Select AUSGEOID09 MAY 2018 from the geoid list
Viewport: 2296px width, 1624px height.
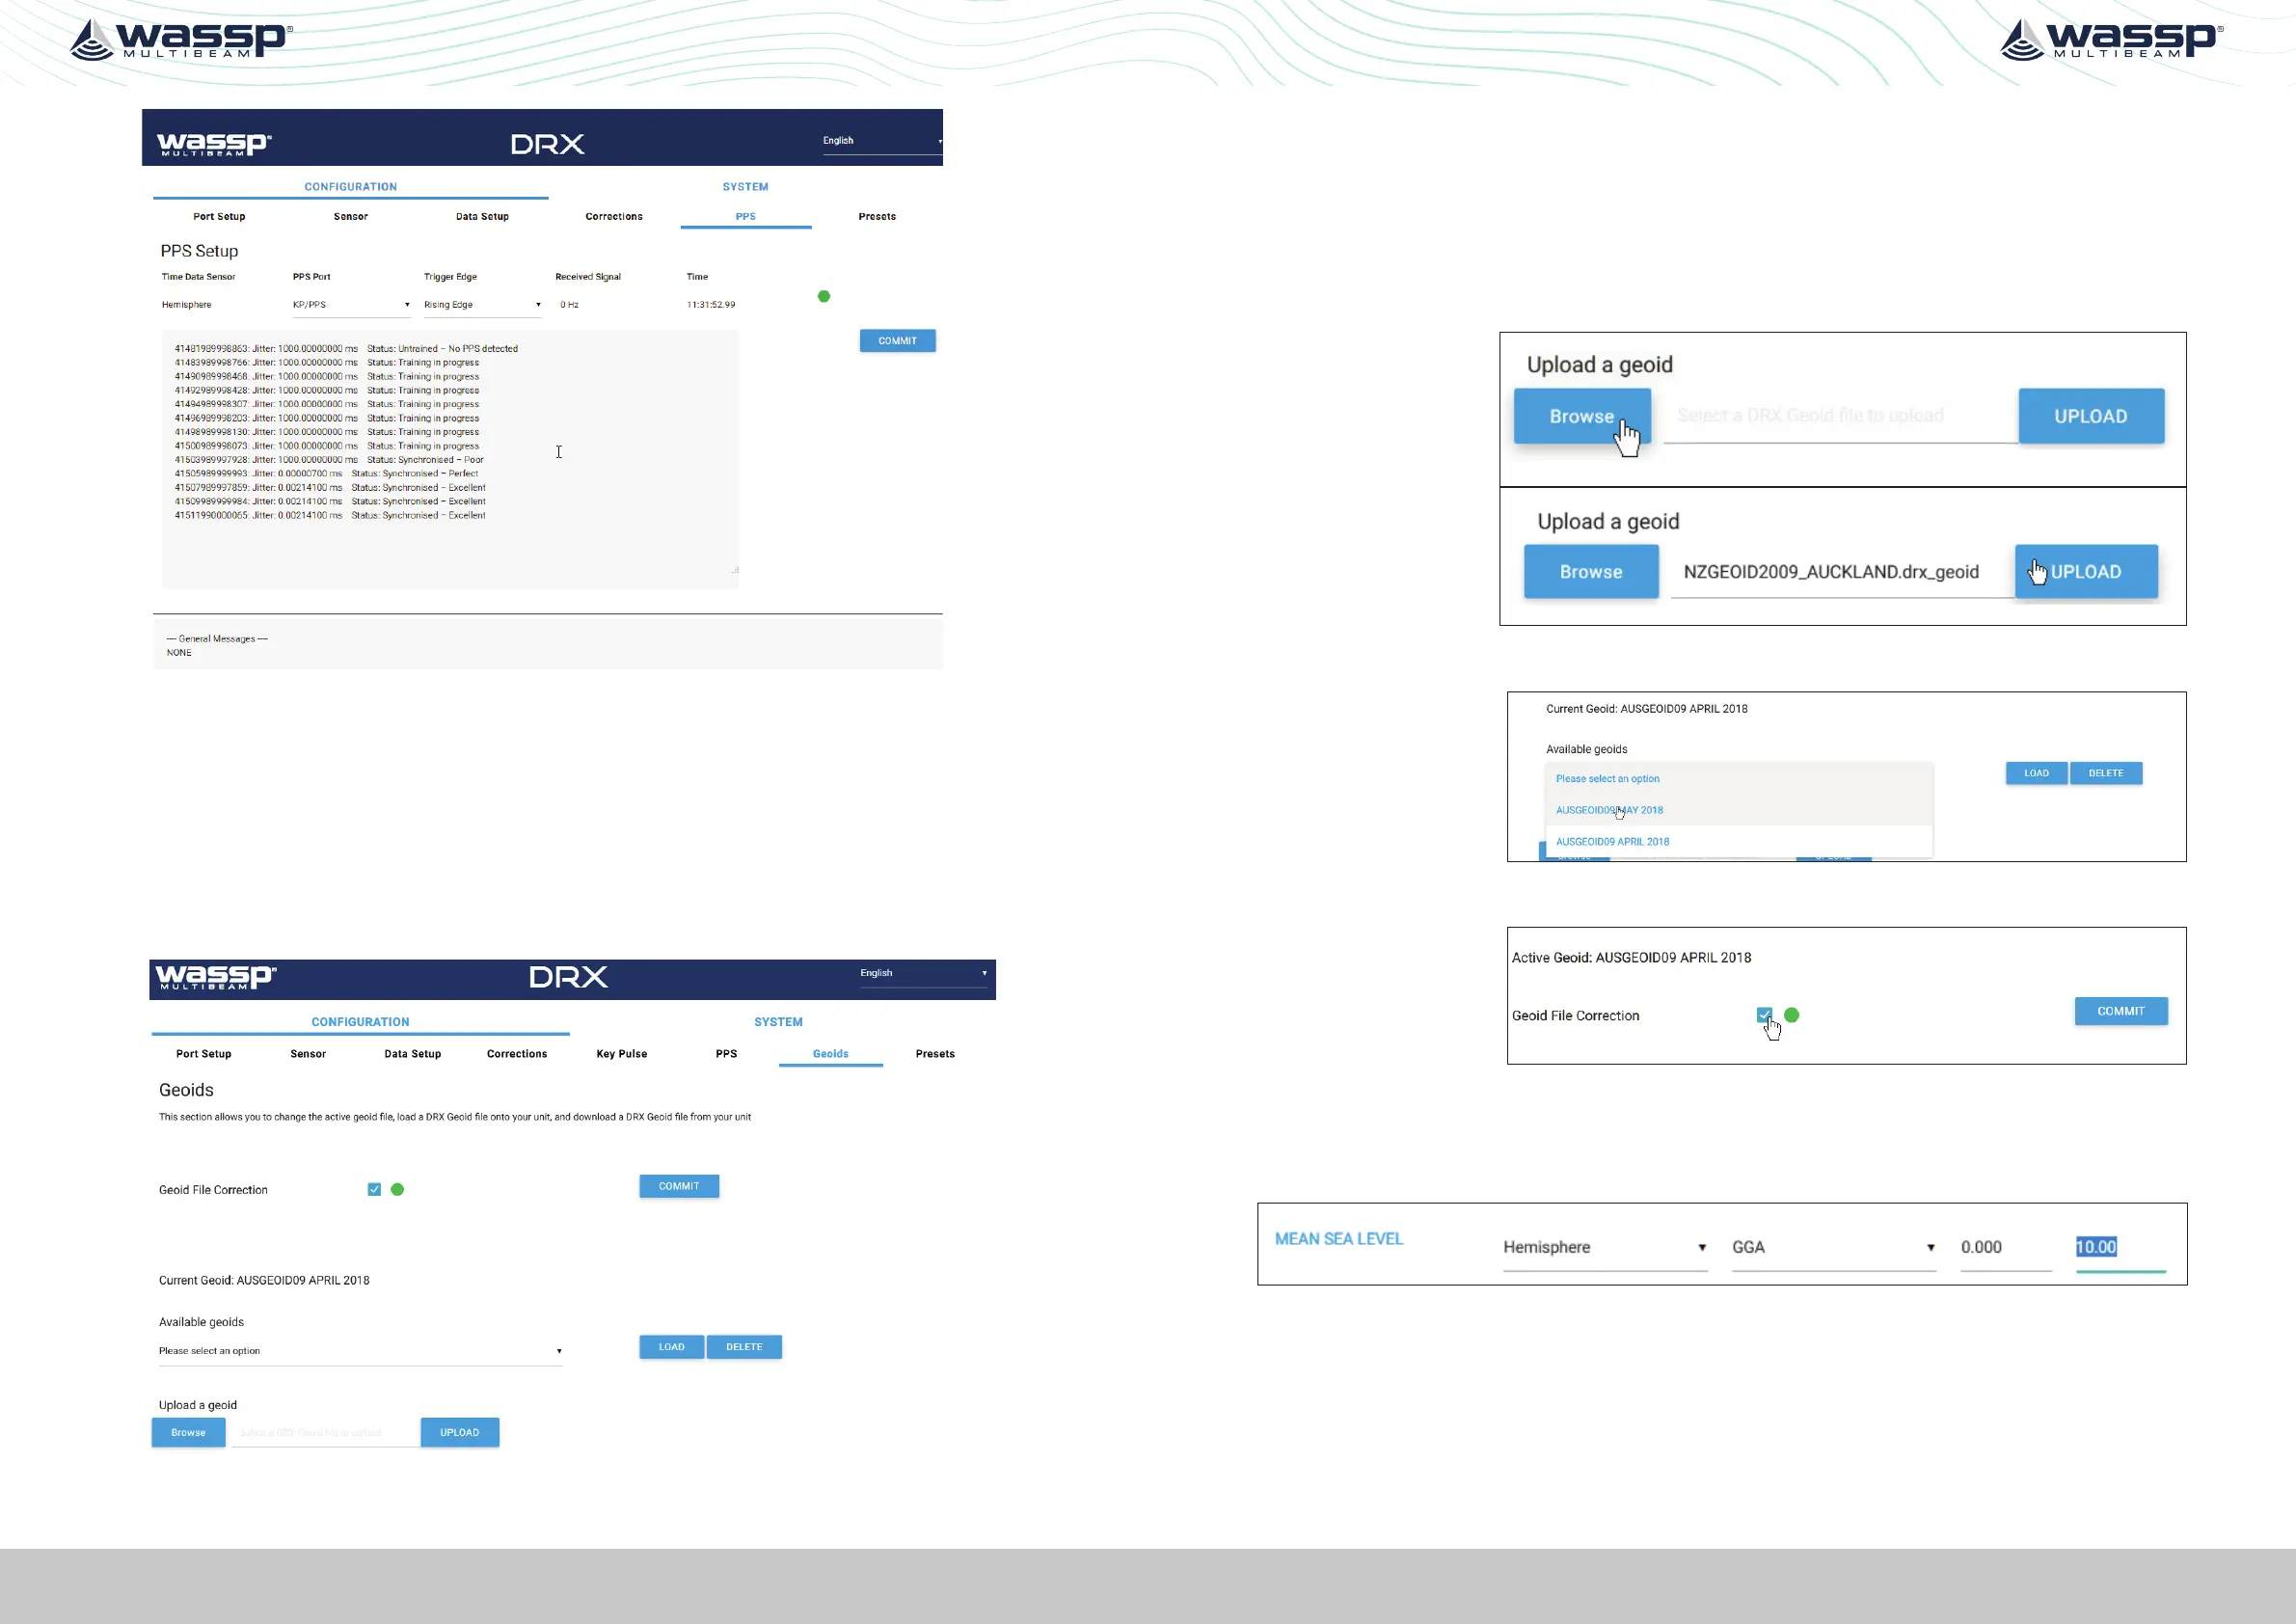pyautogui.click(x=1609, y=810)
